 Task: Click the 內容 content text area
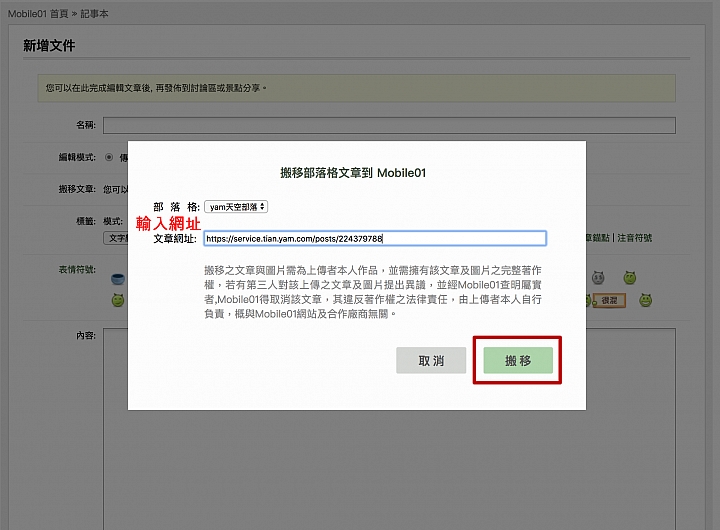[x=389, y=429]
